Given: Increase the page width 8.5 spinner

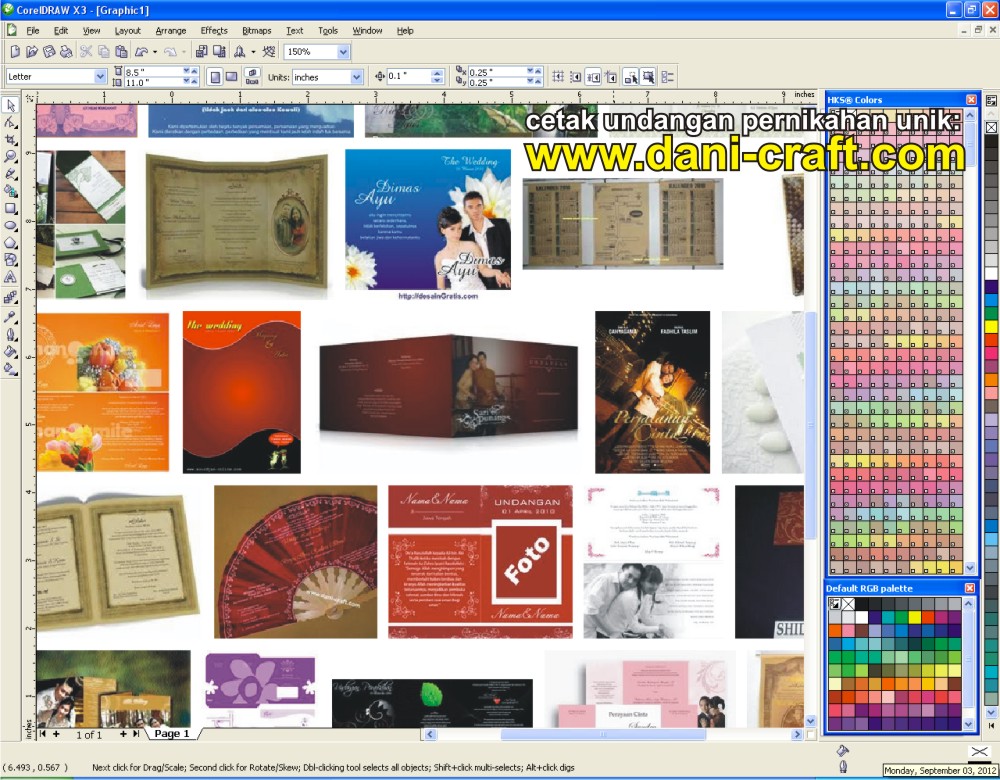Looking at the screenshot, I should point(195,70).
